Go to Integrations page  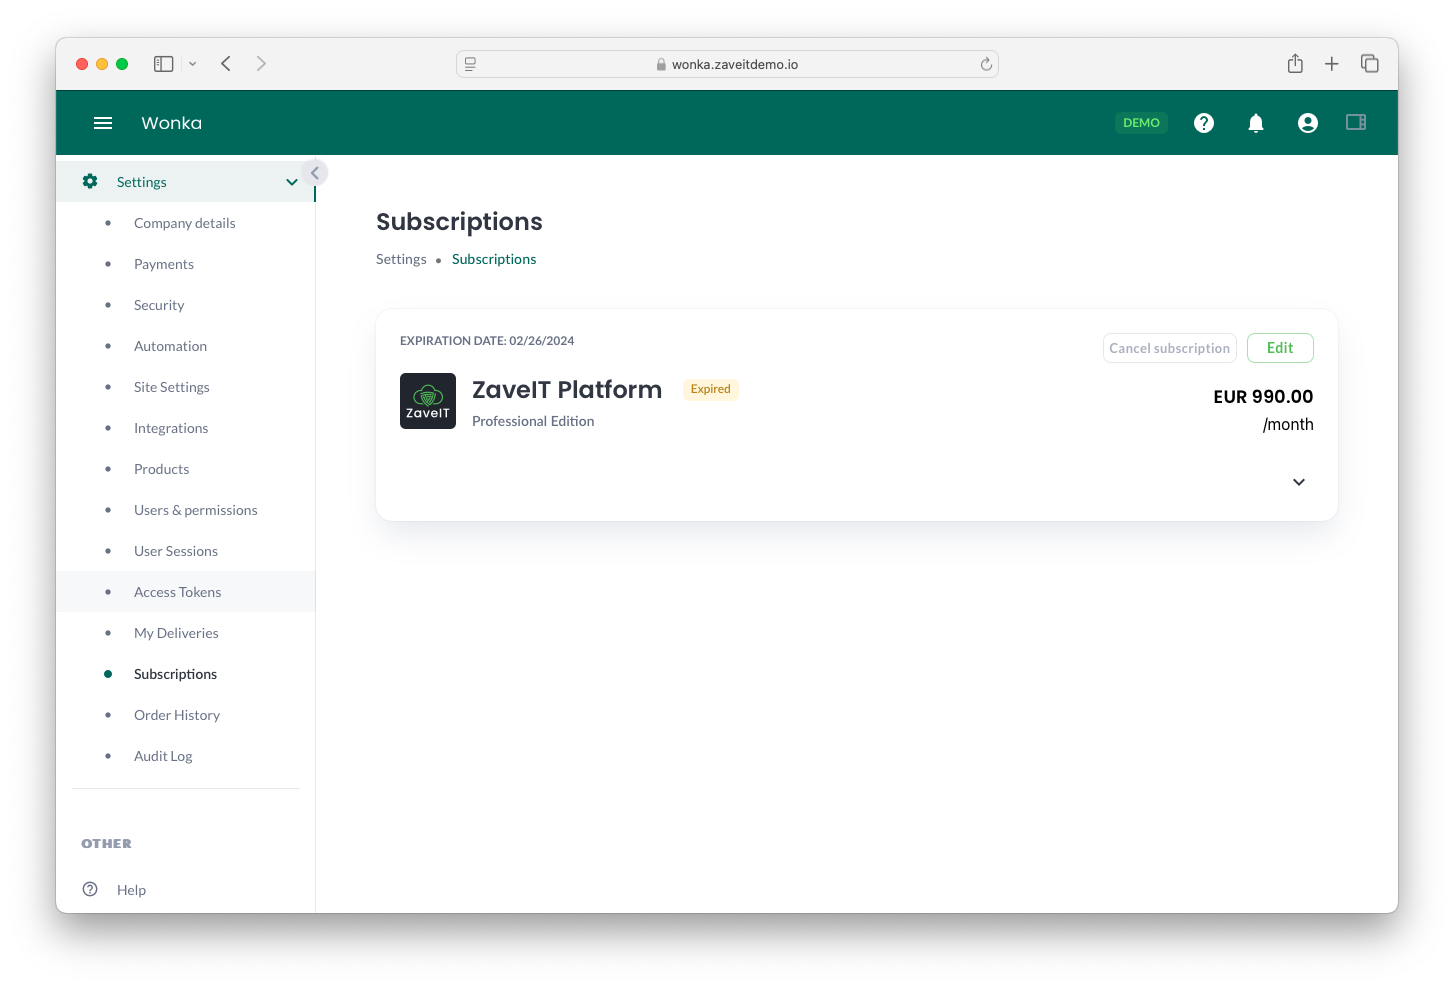coord(171,428)
